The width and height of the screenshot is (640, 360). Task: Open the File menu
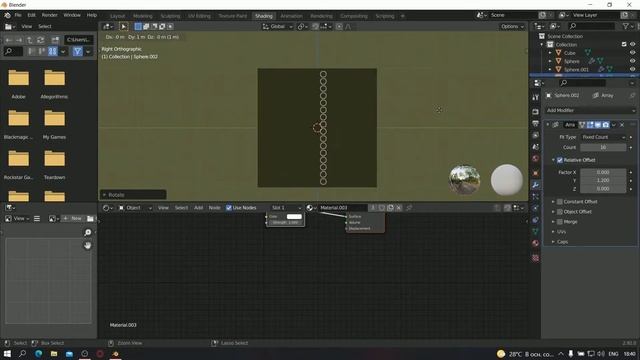[x=18, y=15]
